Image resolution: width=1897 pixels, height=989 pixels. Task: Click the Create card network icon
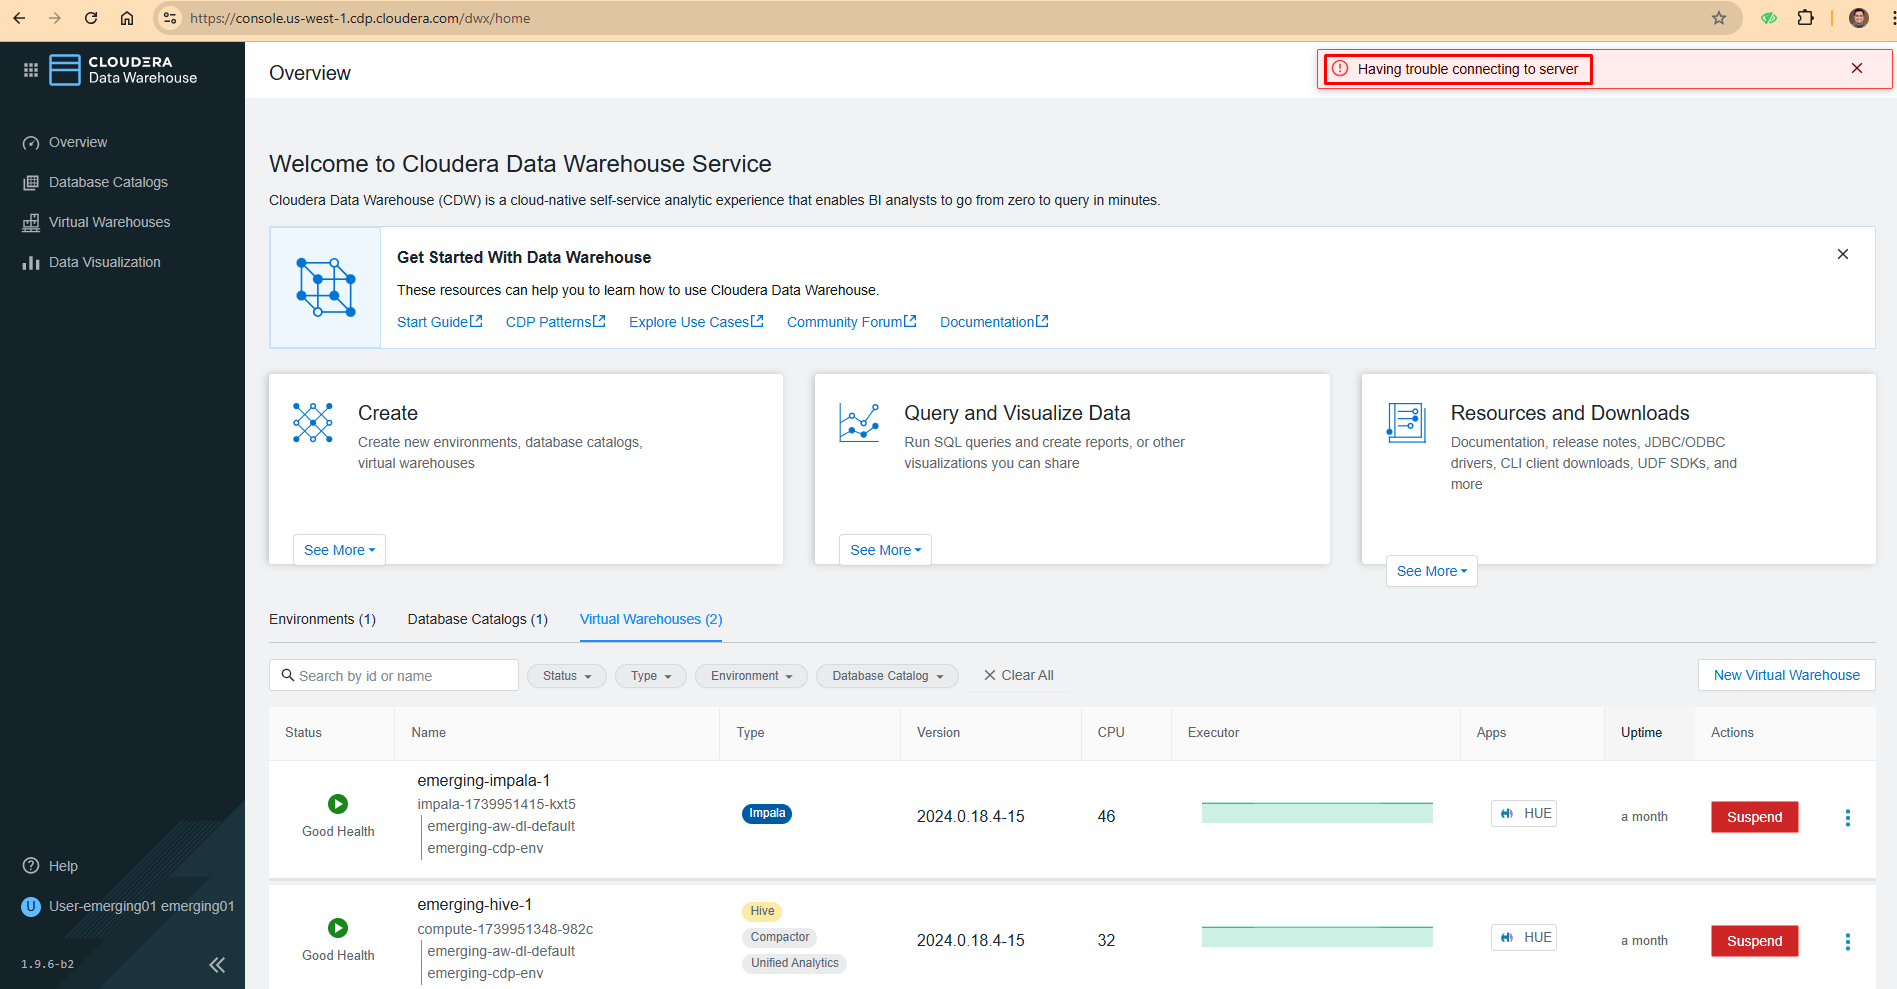pyautogui.click(x=313, y=423)
